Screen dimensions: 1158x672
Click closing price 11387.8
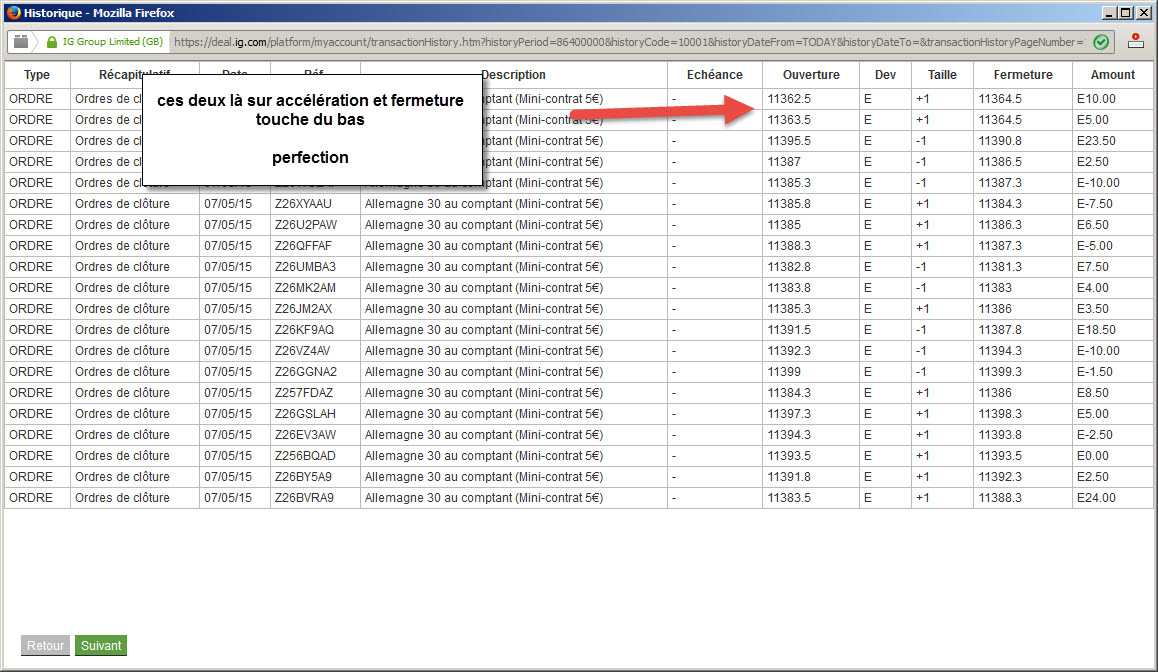pyautogui.click(x=1000, y=330)
